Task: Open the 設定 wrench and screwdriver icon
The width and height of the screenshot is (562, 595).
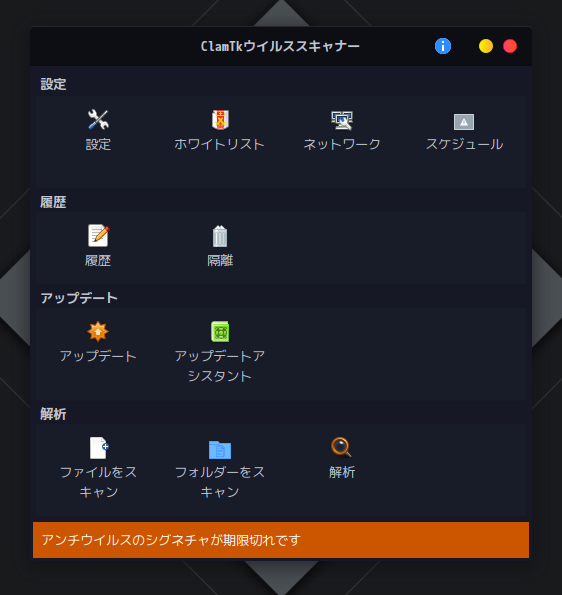Action: 98,120
